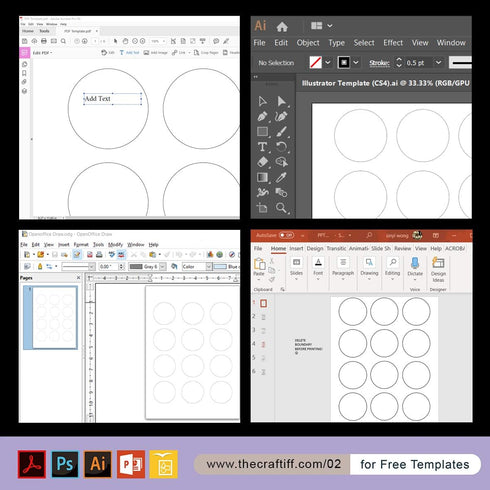Select the Paintbrush tool in Illustrator
Image resolution: width=490 pixels, height=490 pixels.
pos(281,132)
